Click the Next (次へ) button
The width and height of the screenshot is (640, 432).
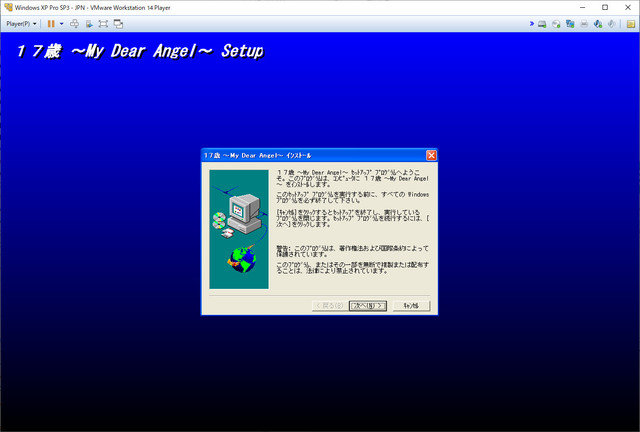point(368,306)
